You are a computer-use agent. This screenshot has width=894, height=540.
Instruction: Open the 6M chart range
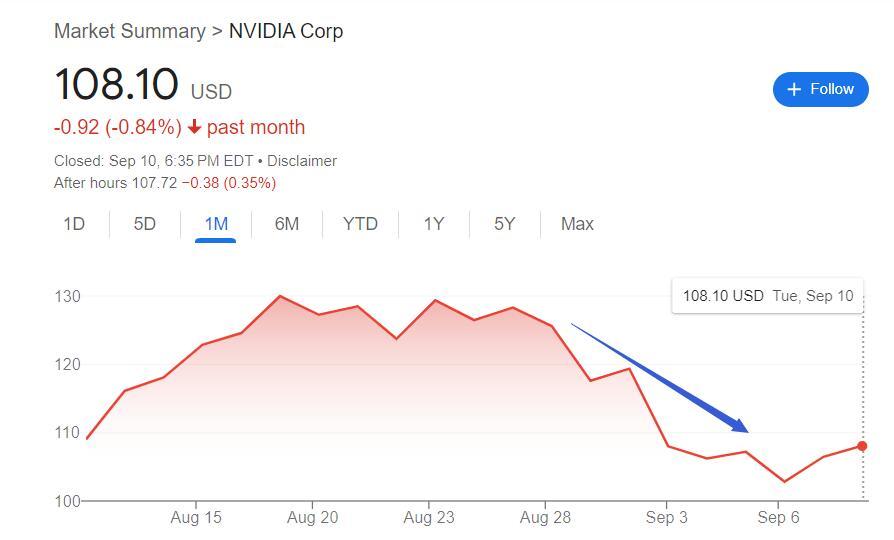point(287,224)
